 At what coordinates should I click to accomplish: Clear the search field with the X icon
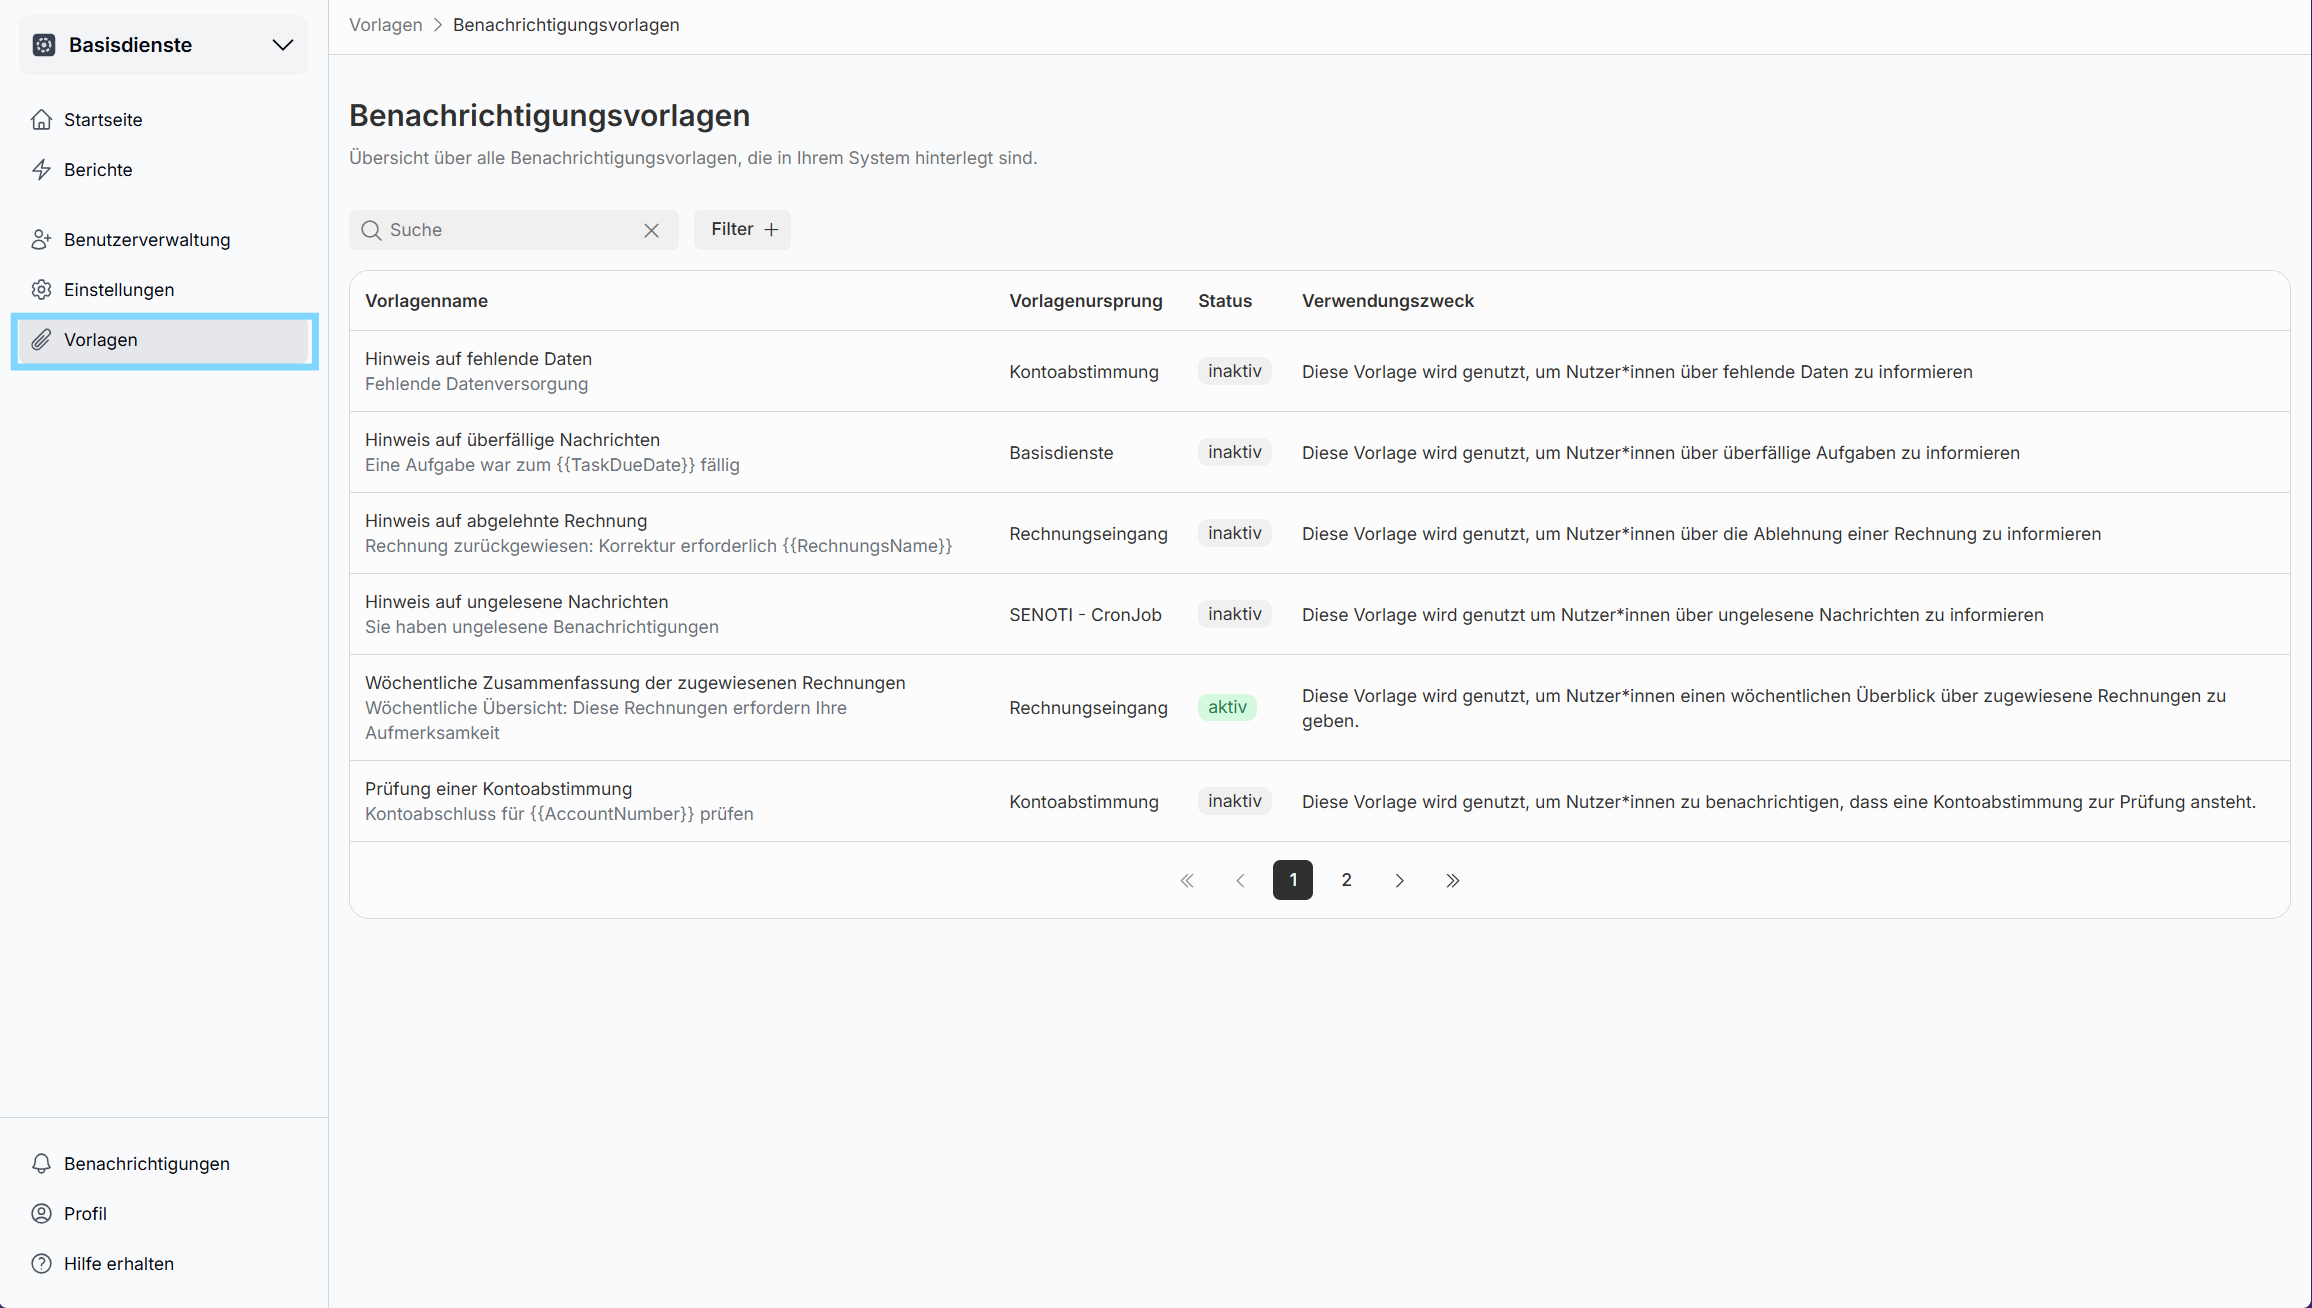651,231
